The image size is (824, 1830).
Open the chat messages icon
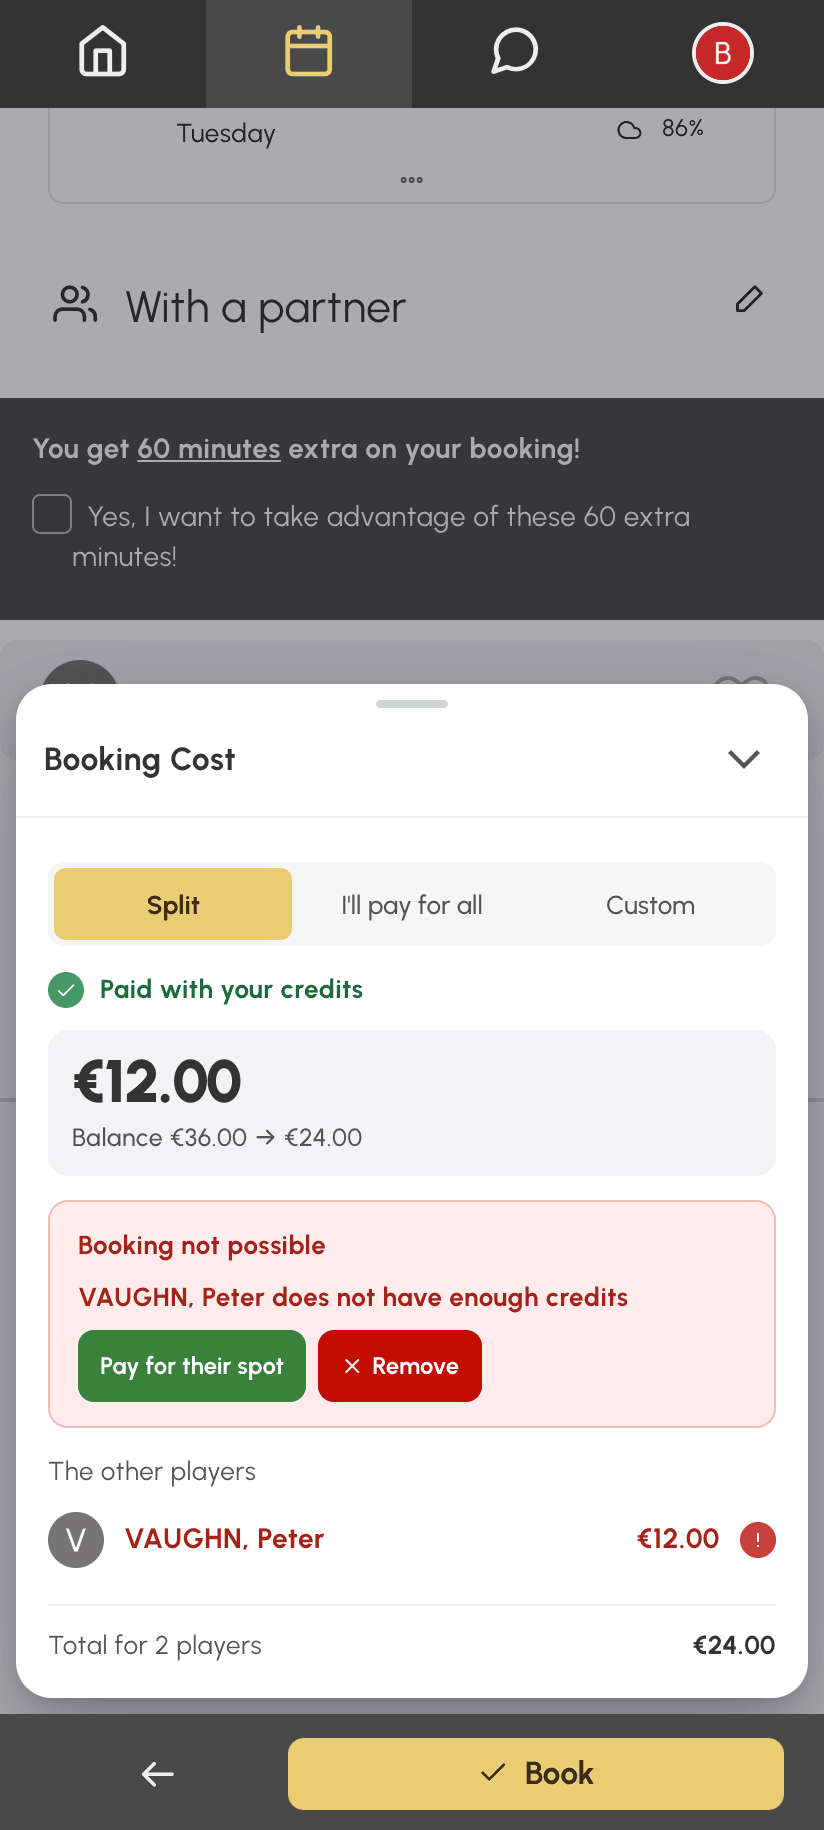[515, 52]
